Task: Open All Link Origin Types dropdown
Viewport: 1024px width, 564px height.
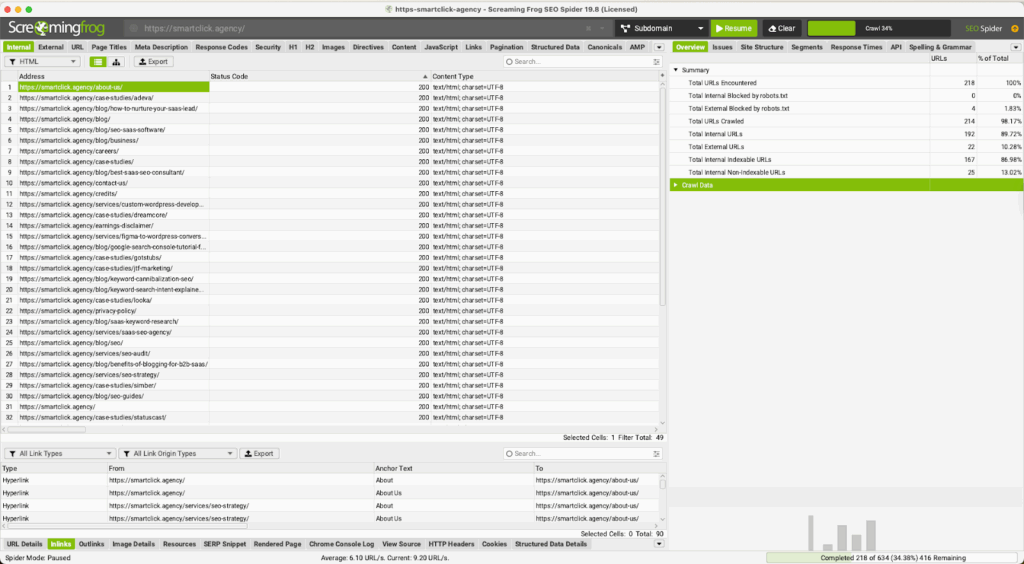Action: pyautogui.click(x=177, y=453)
